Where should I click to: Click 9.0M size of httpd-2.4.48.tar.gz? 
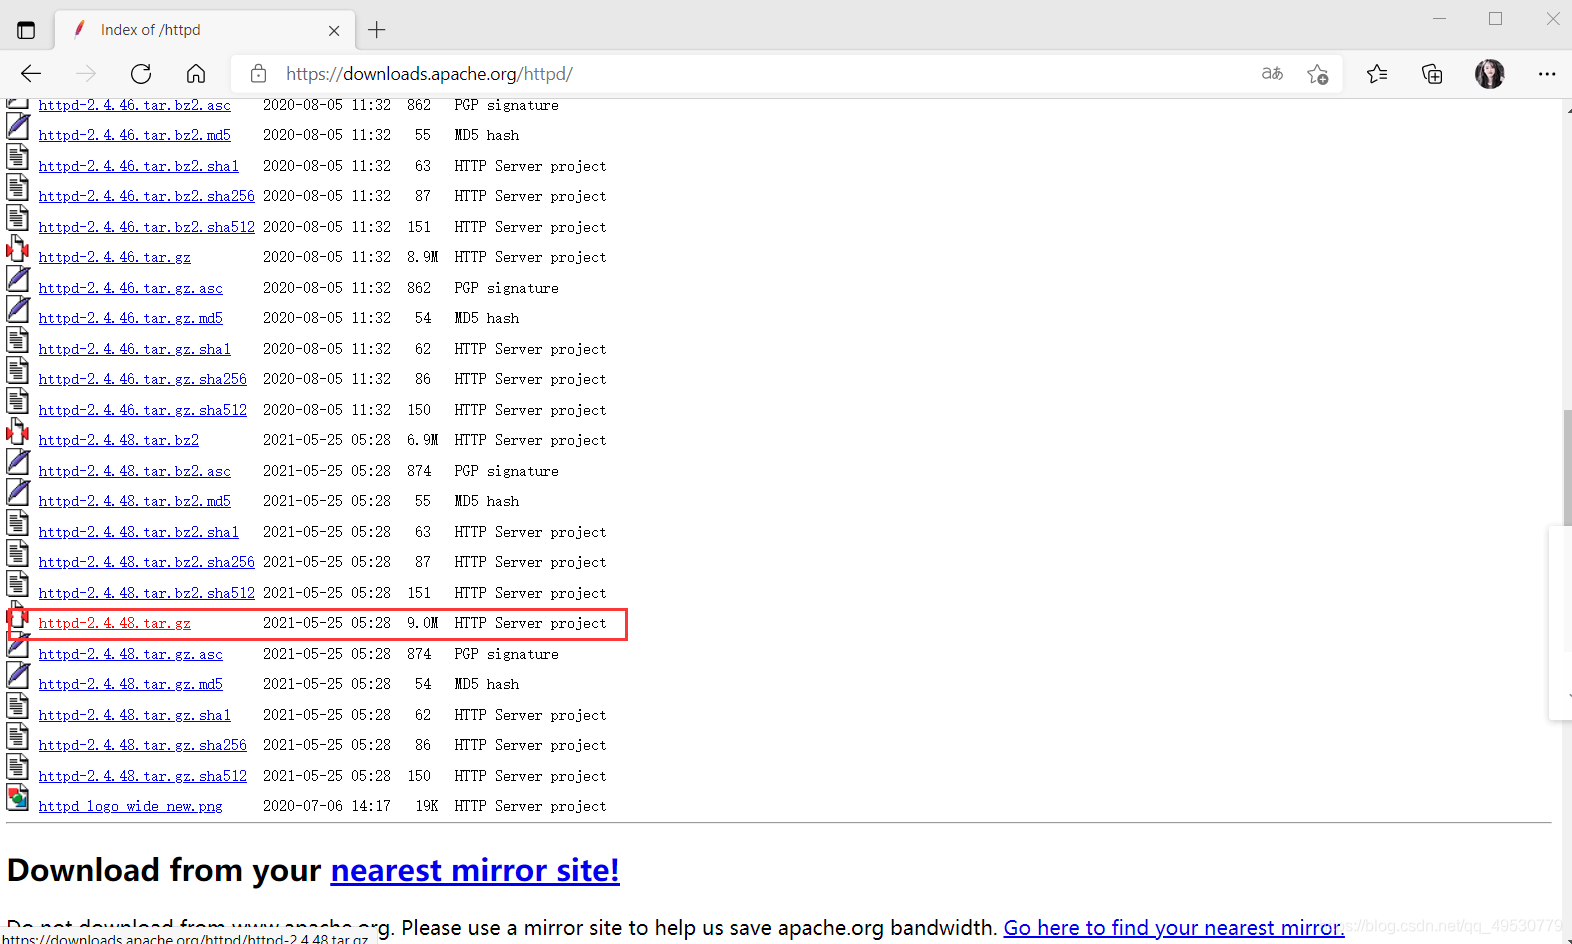click(422, 623)
